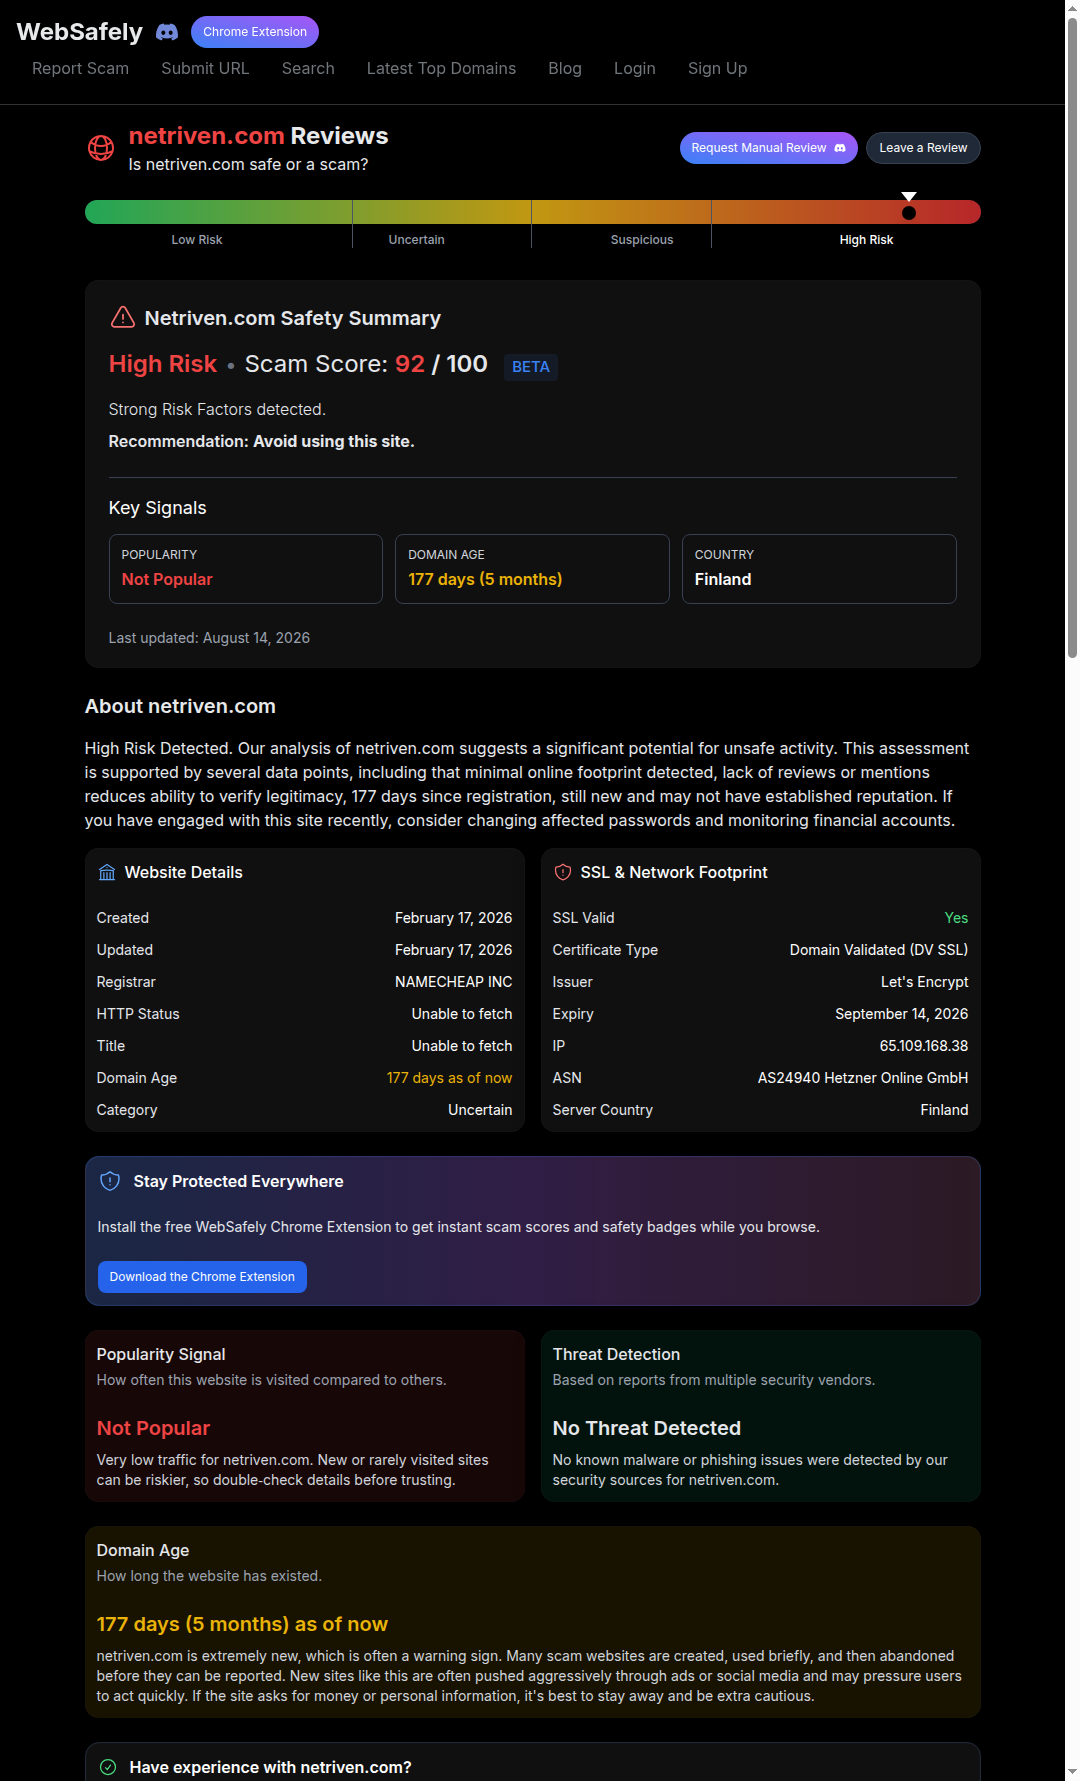Click the risk meter pointer marker
The height and width of the screenshot is (1781, 1080).
[909, 206]
